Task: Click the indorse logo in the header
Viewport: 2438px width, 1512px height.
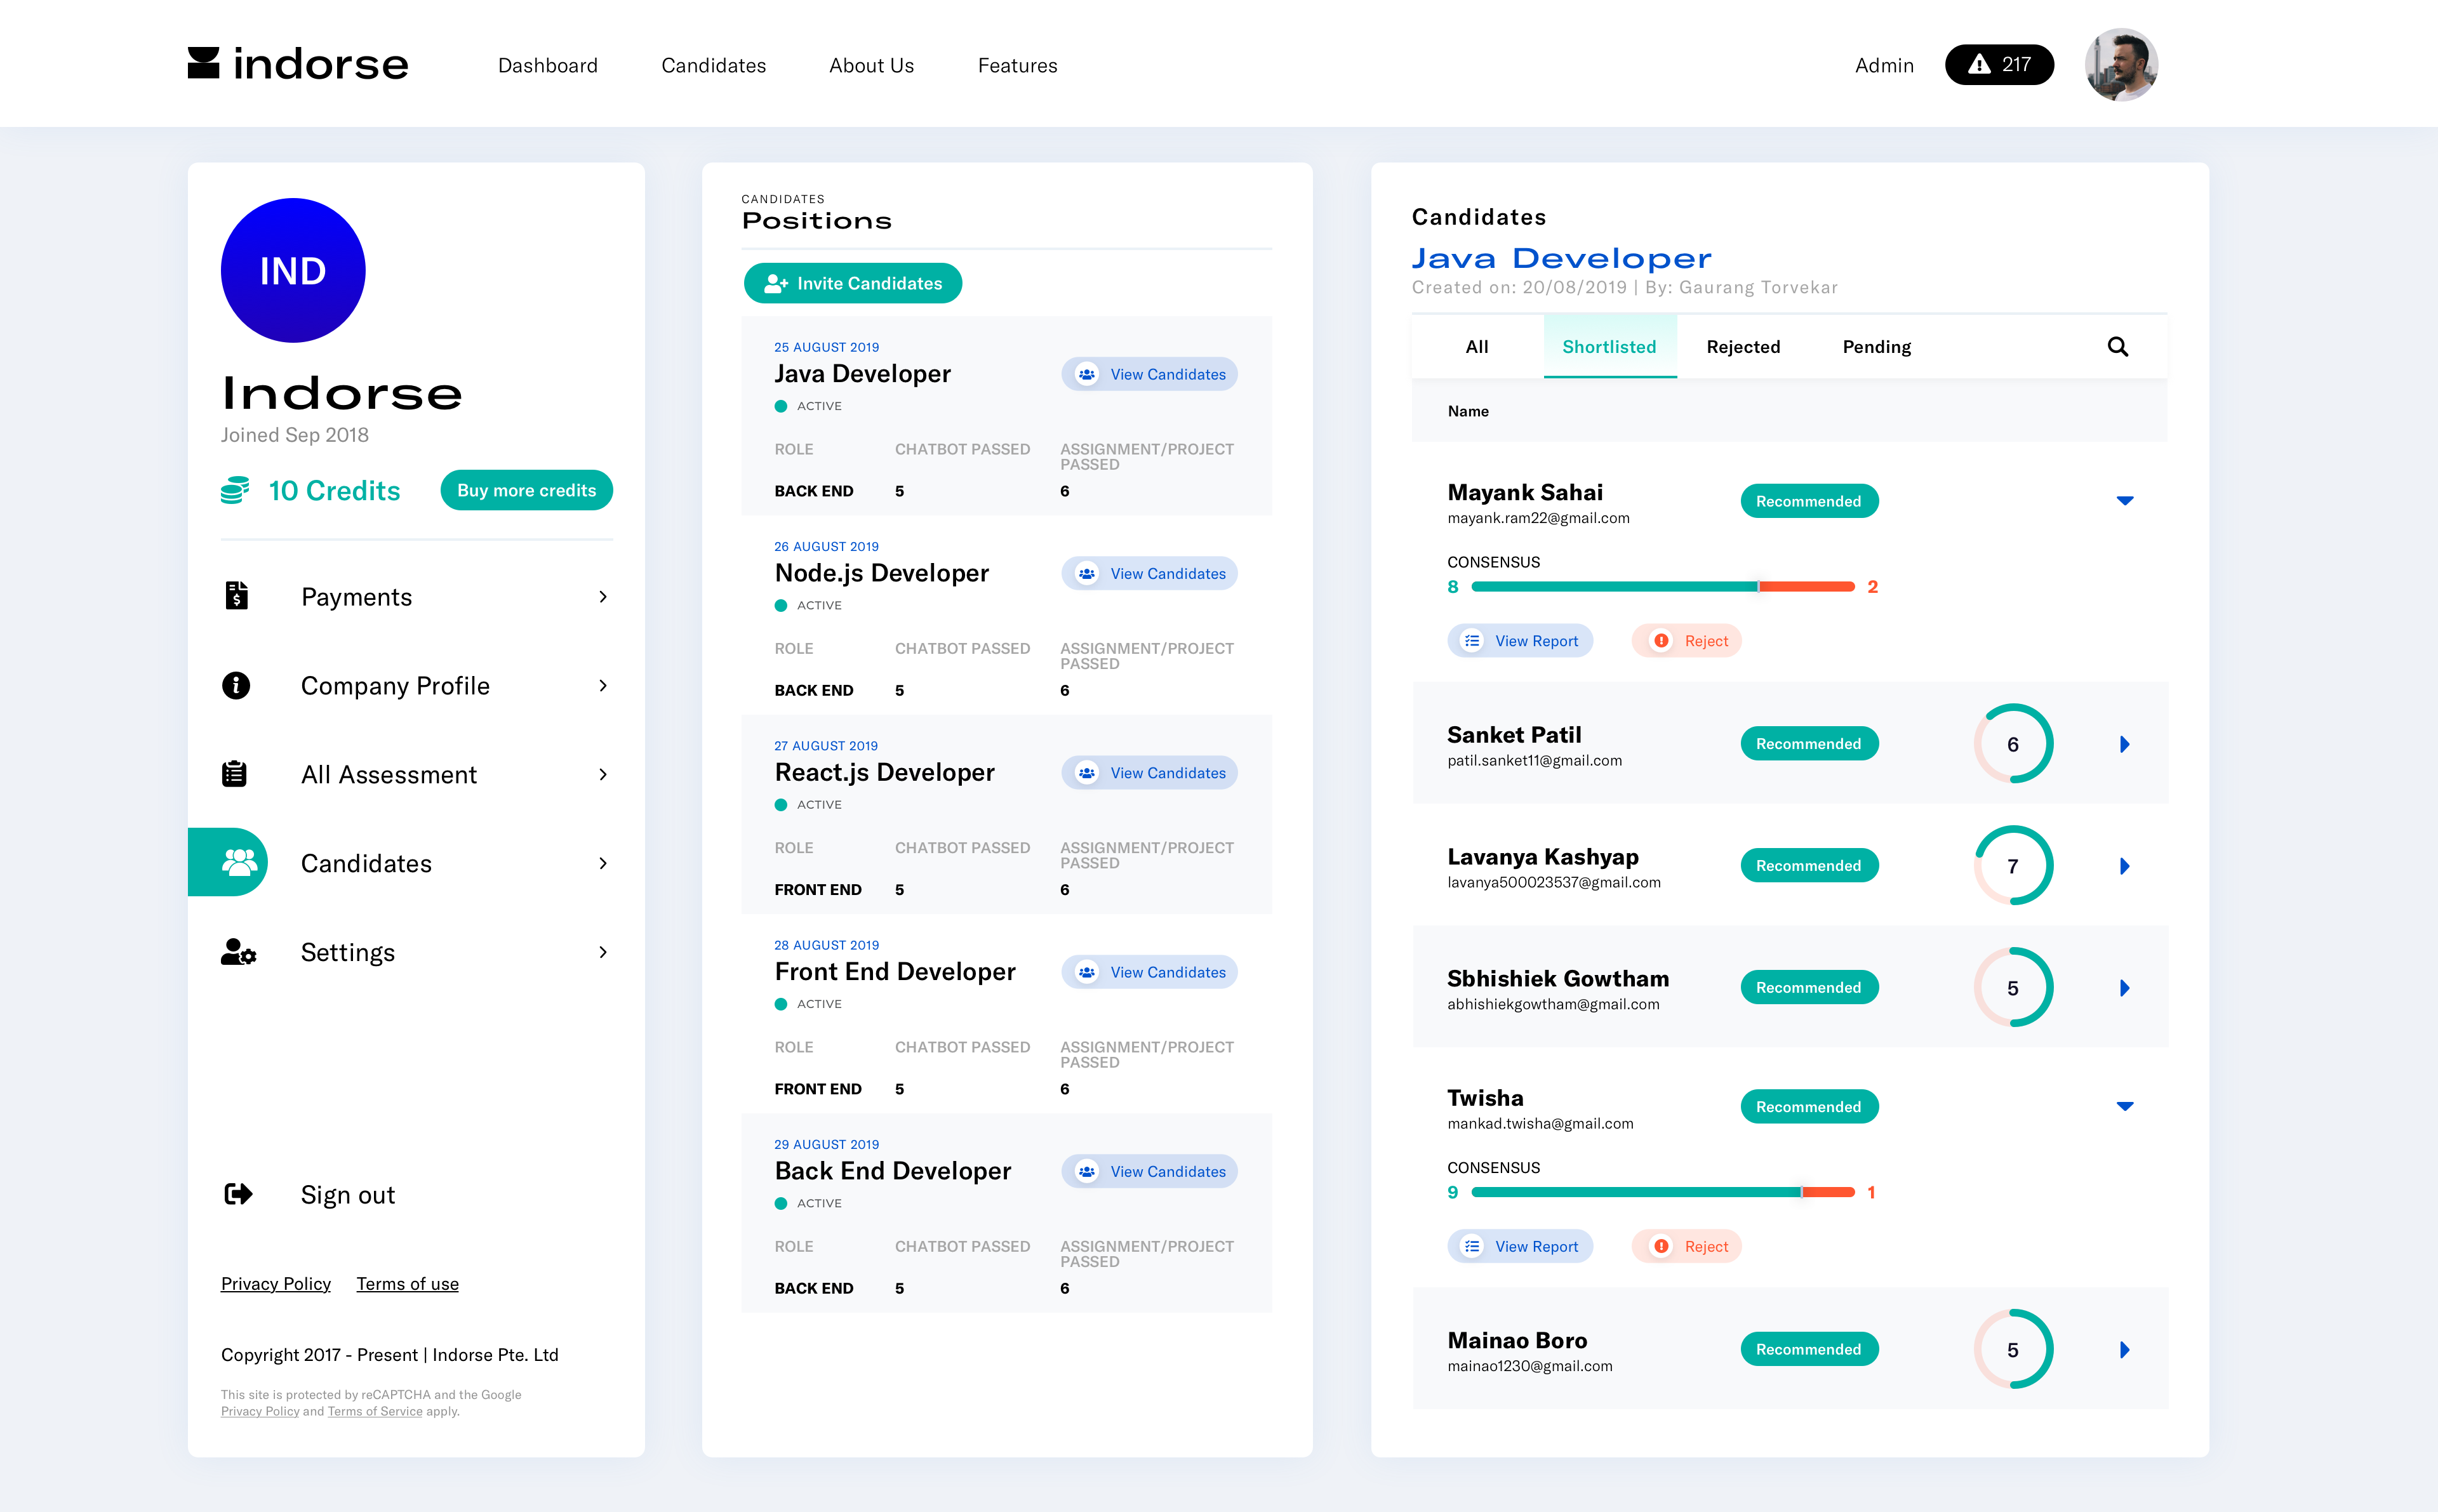Action: (x=298, y=64)
